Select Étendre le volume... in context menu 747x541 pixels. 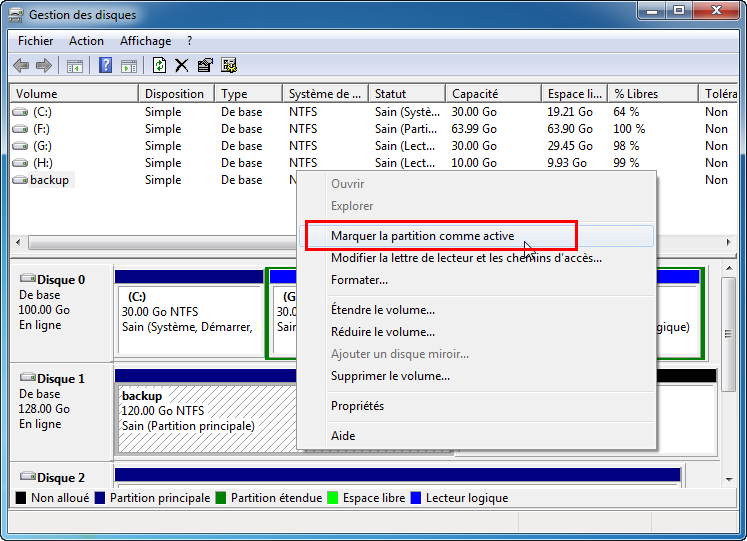click(x=476, y=310)
